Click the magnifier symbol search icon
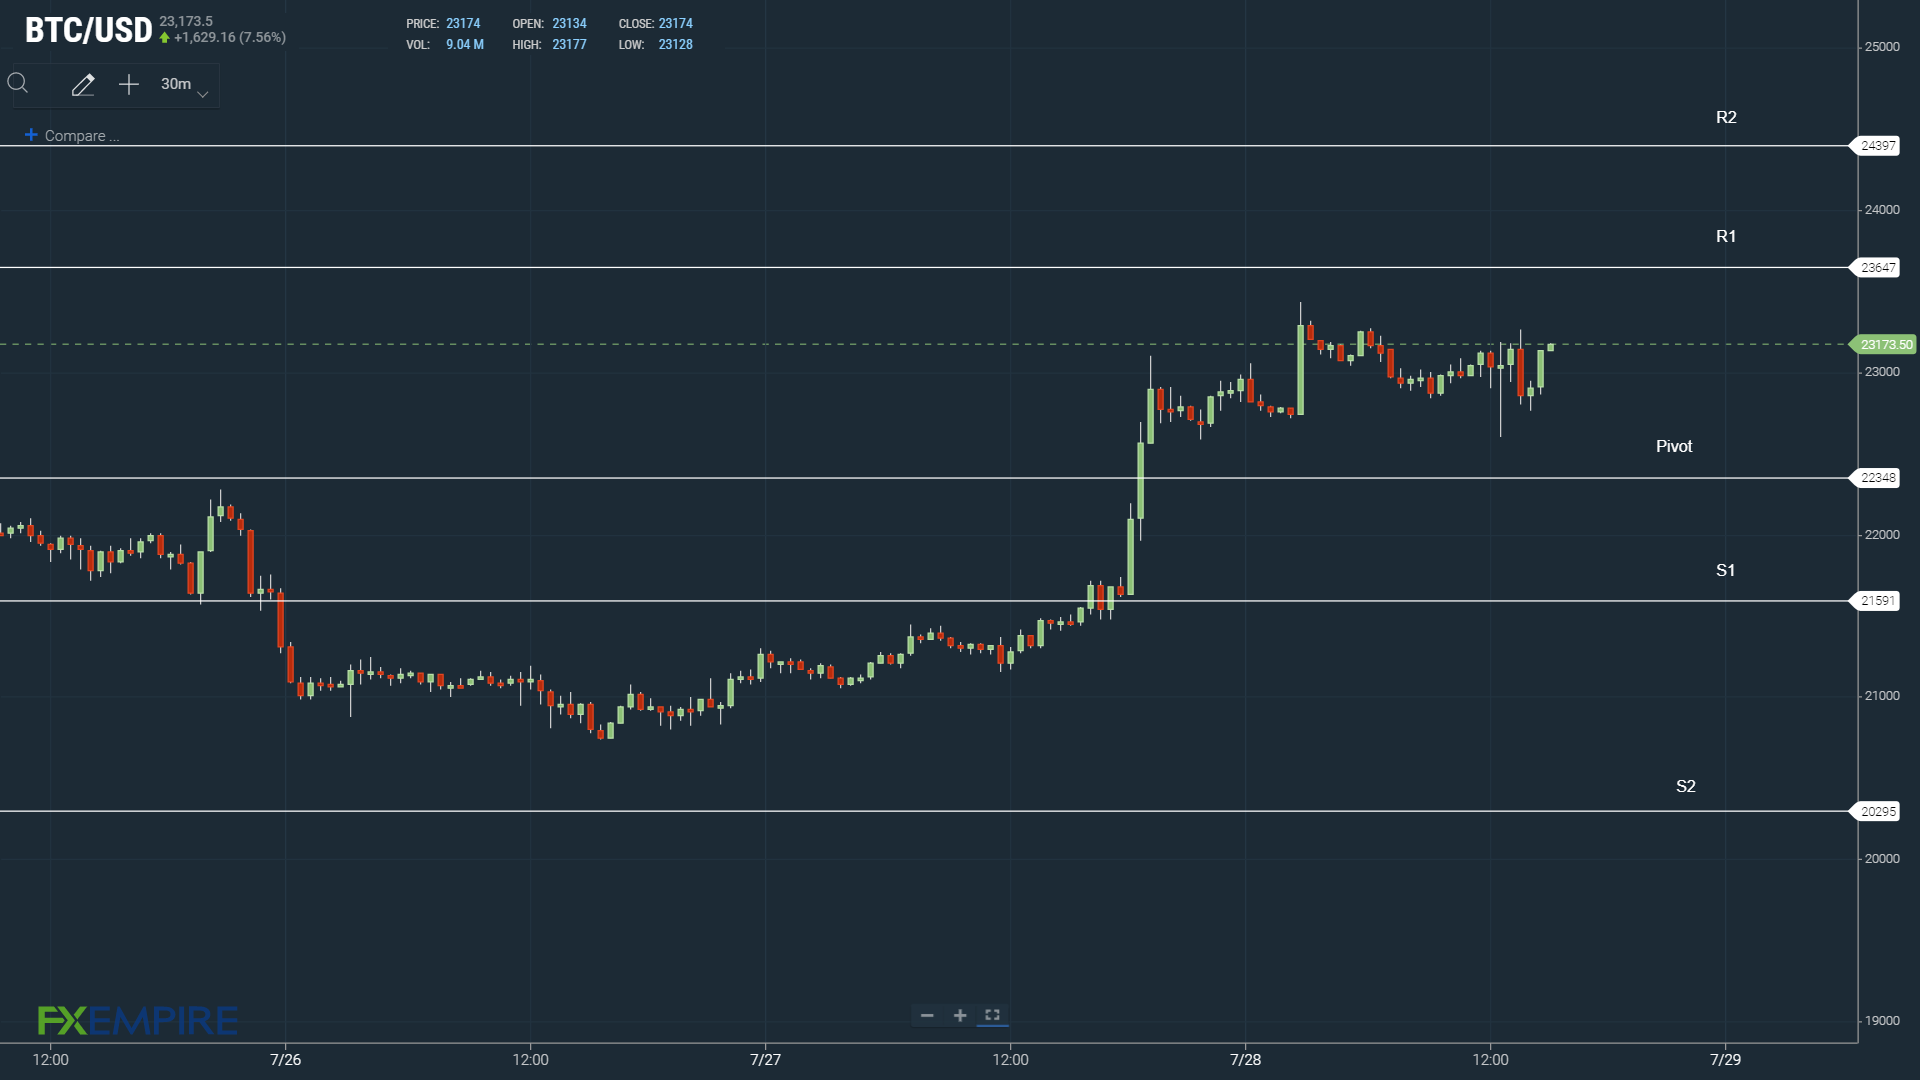The height and width of the screenshot is (1080, 1920). pos(18,84)
